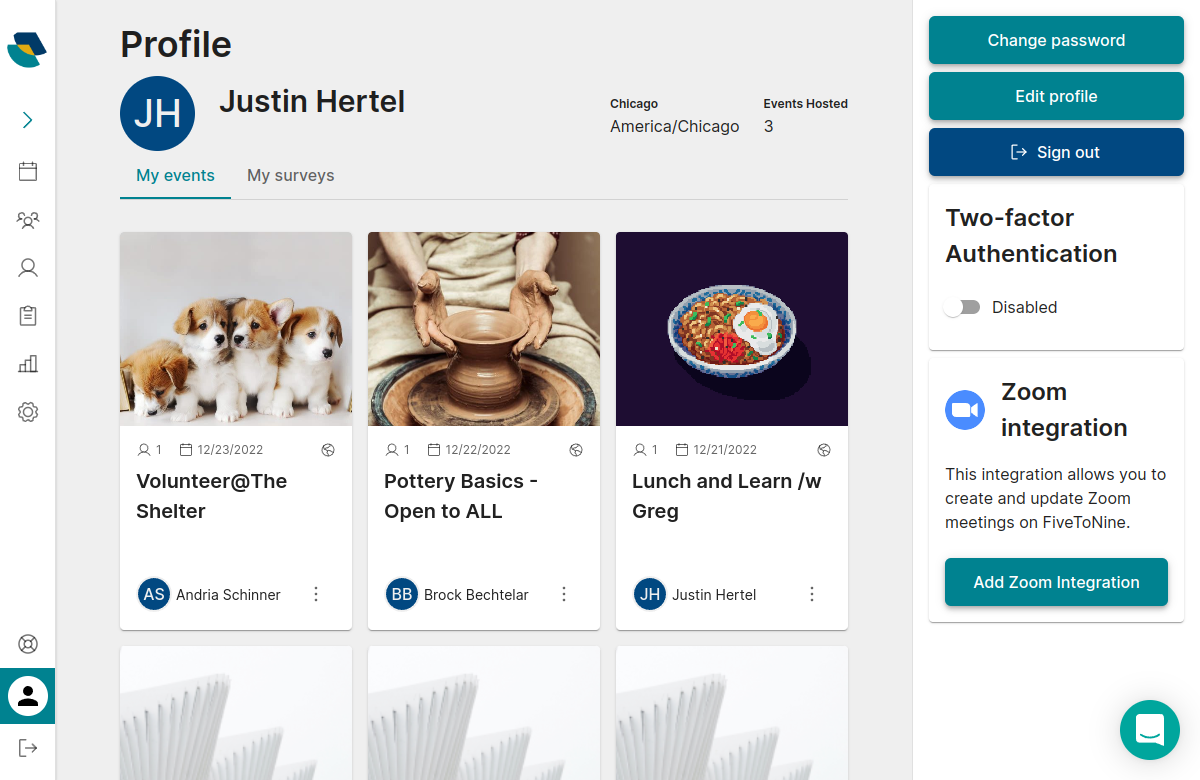
Task: Open options menu on Lunch and Learn card
Action: tap(812, 594)
